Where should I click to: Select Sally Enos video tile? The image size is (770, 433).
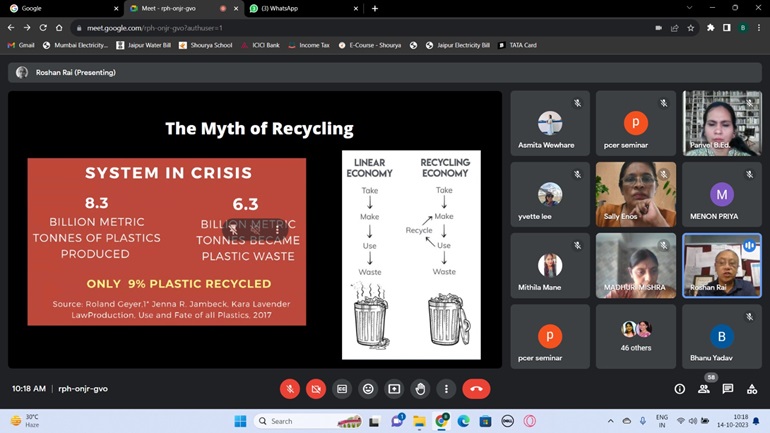[635, 194]
